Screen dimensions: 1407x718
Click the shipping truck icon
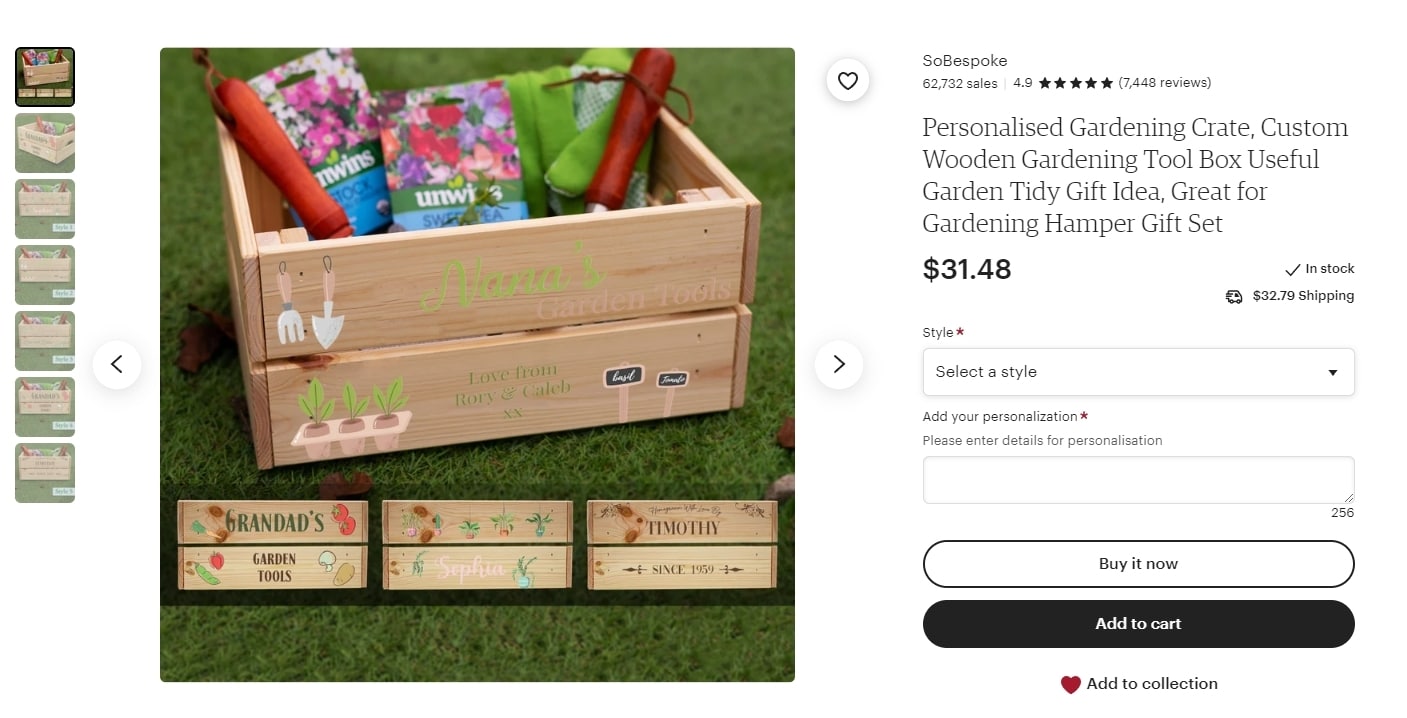pos(1234,296)
